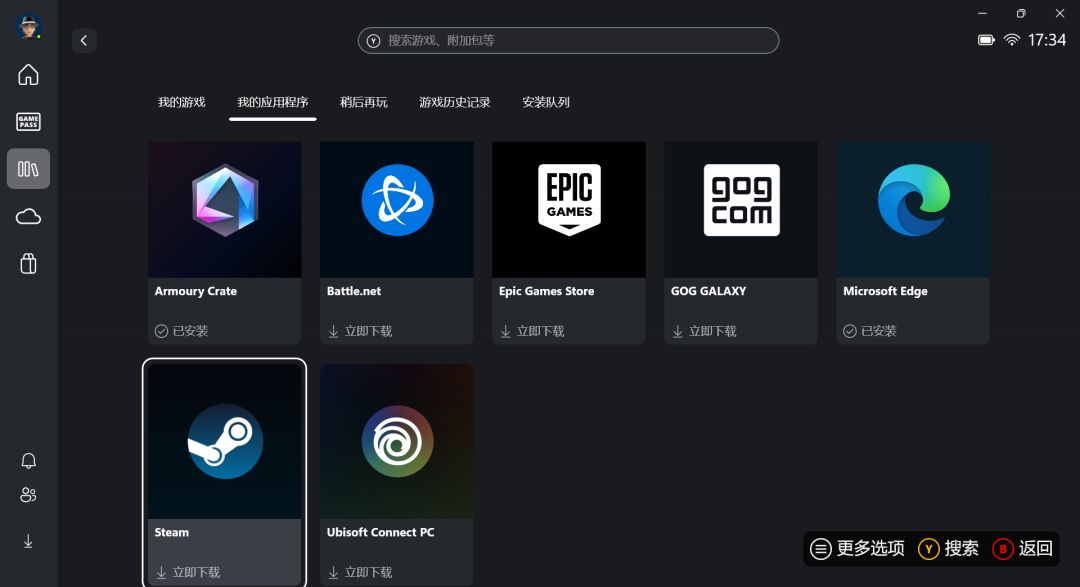Open 更多选项 more options button
Image resolution: width=1080 pixels, height=587 pixels.
(858, 548)
